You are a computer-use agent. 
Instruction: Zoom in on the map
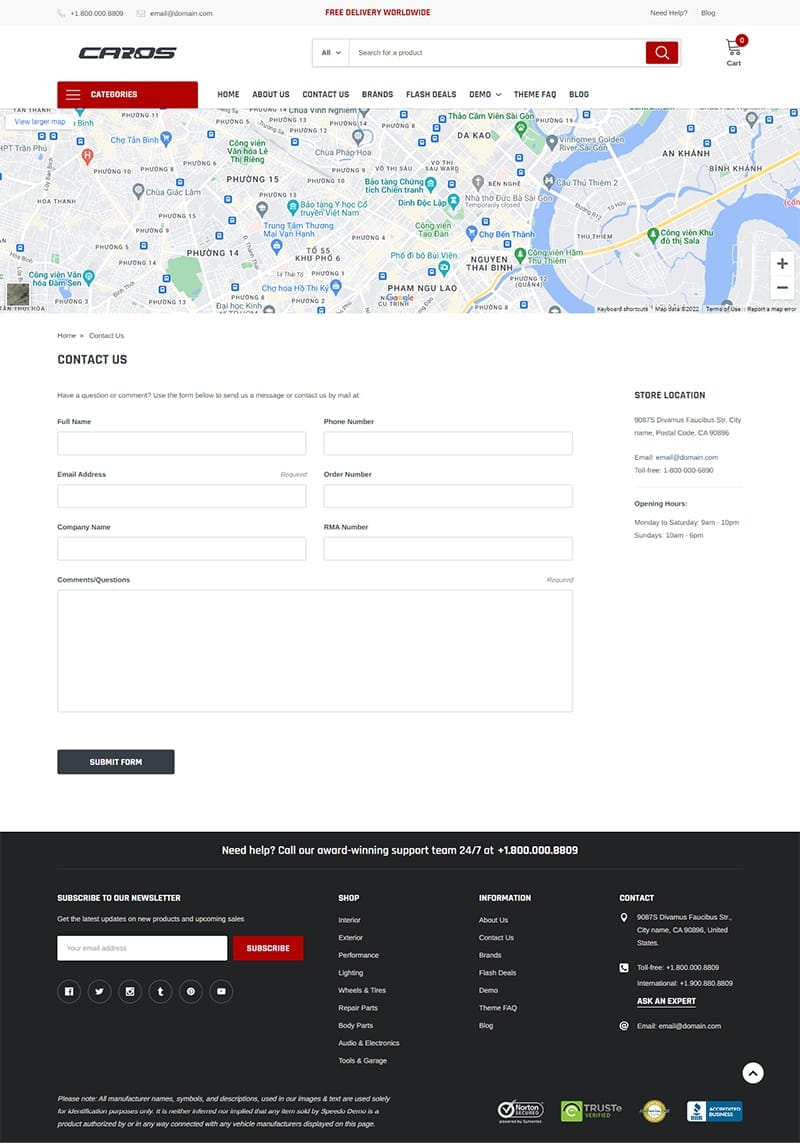782,264
